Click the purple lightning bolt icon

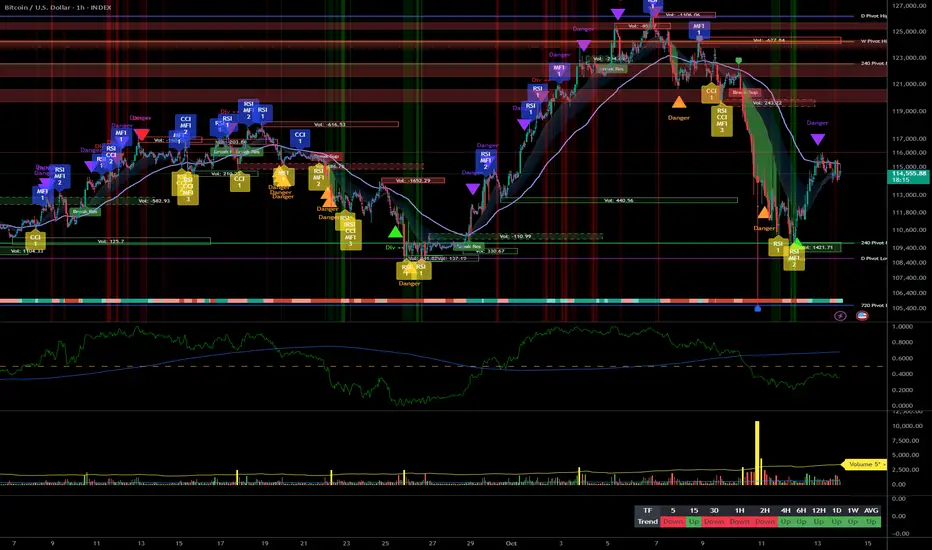coord(840,316)
